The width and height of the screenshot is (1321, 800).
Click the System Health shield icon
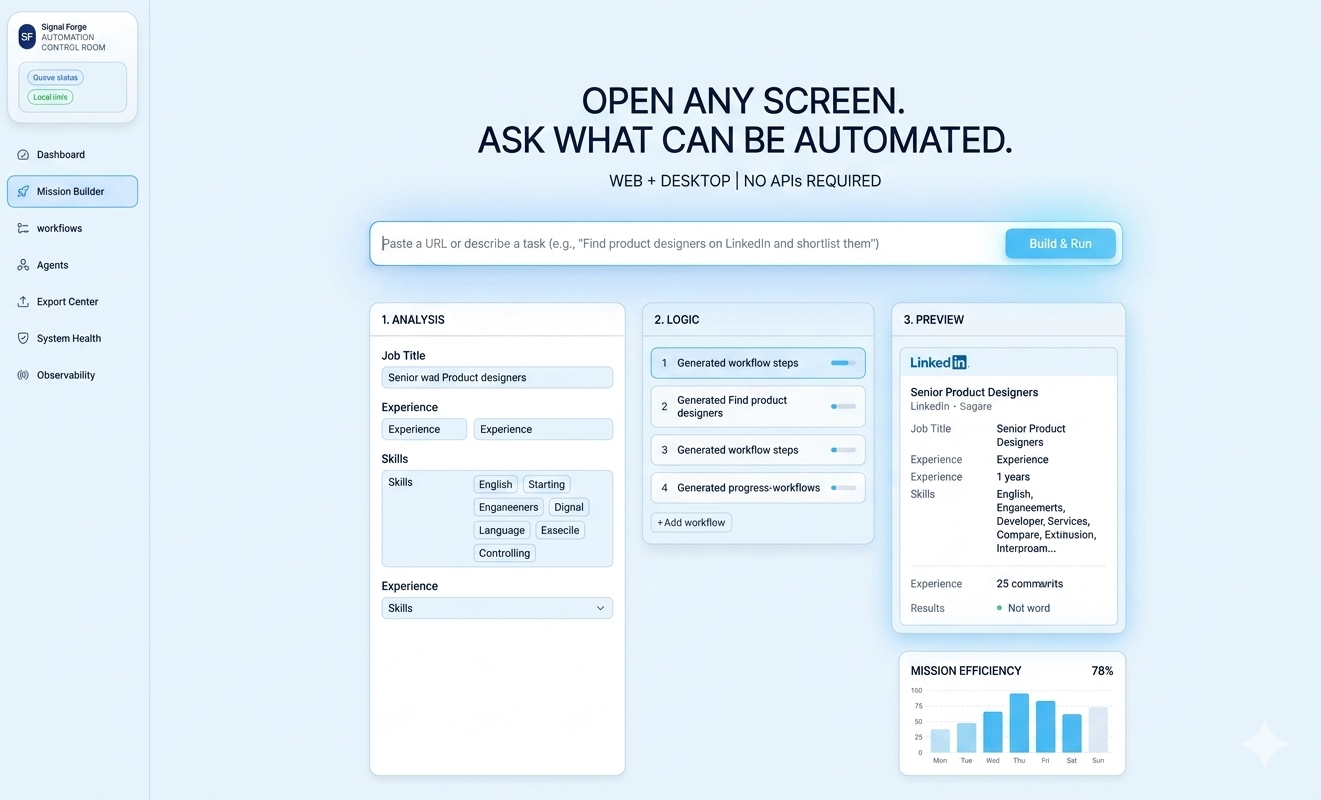pyautogui.click(x=23, y=339)
